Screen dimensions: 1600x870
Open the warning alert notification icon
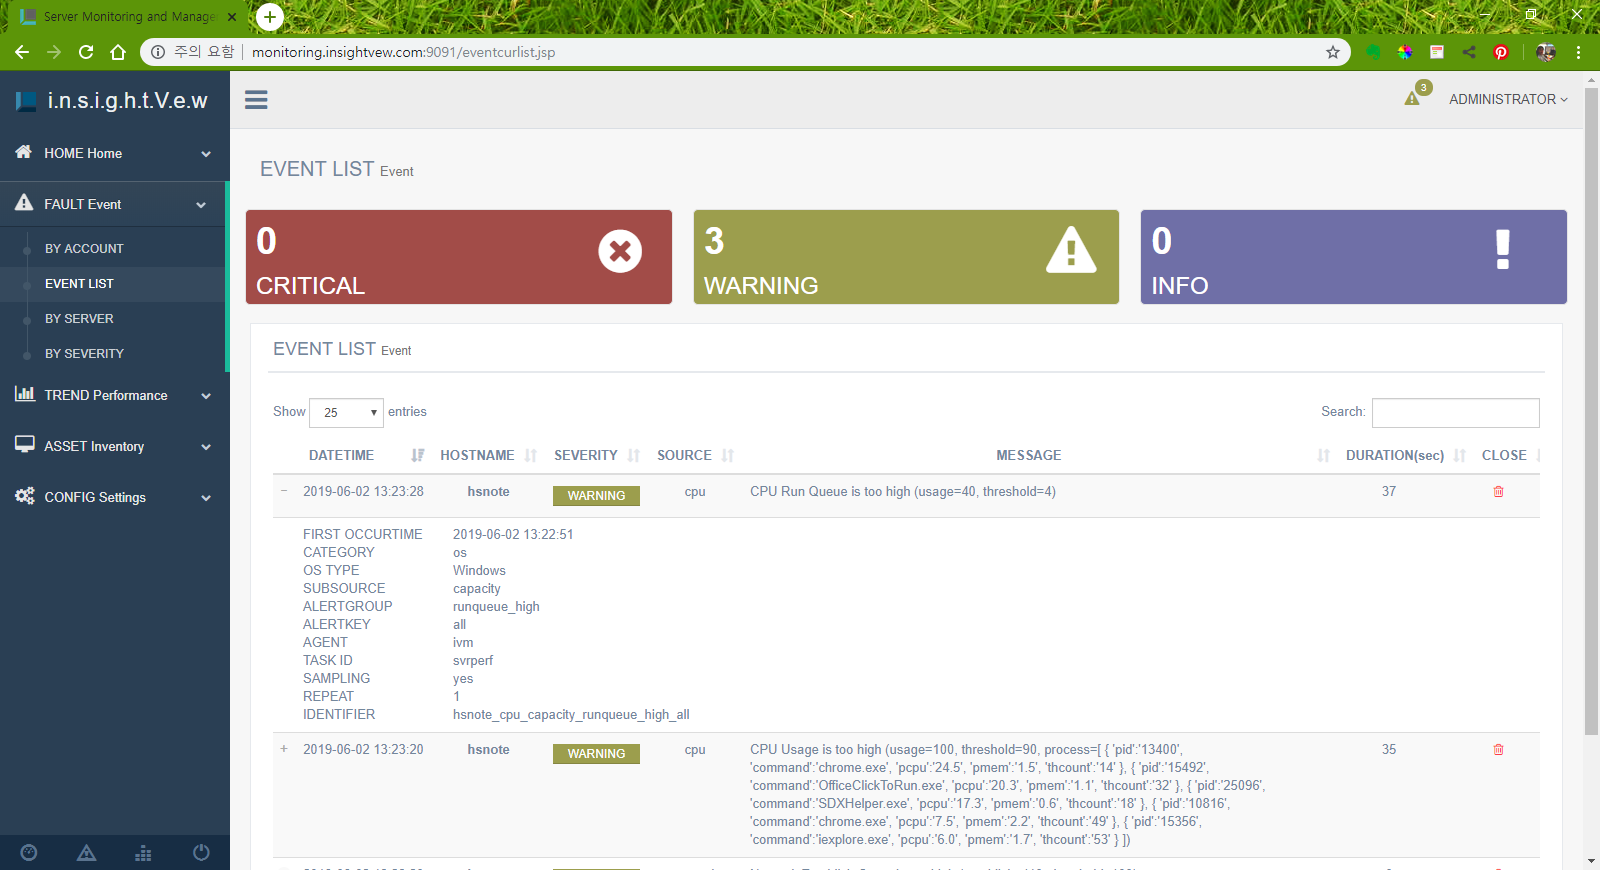click(x=1413, y=98)
